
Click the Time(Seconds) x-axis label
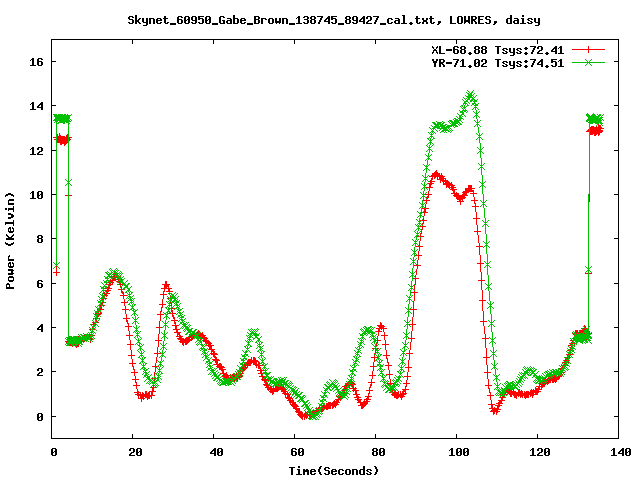click(334, 470)
